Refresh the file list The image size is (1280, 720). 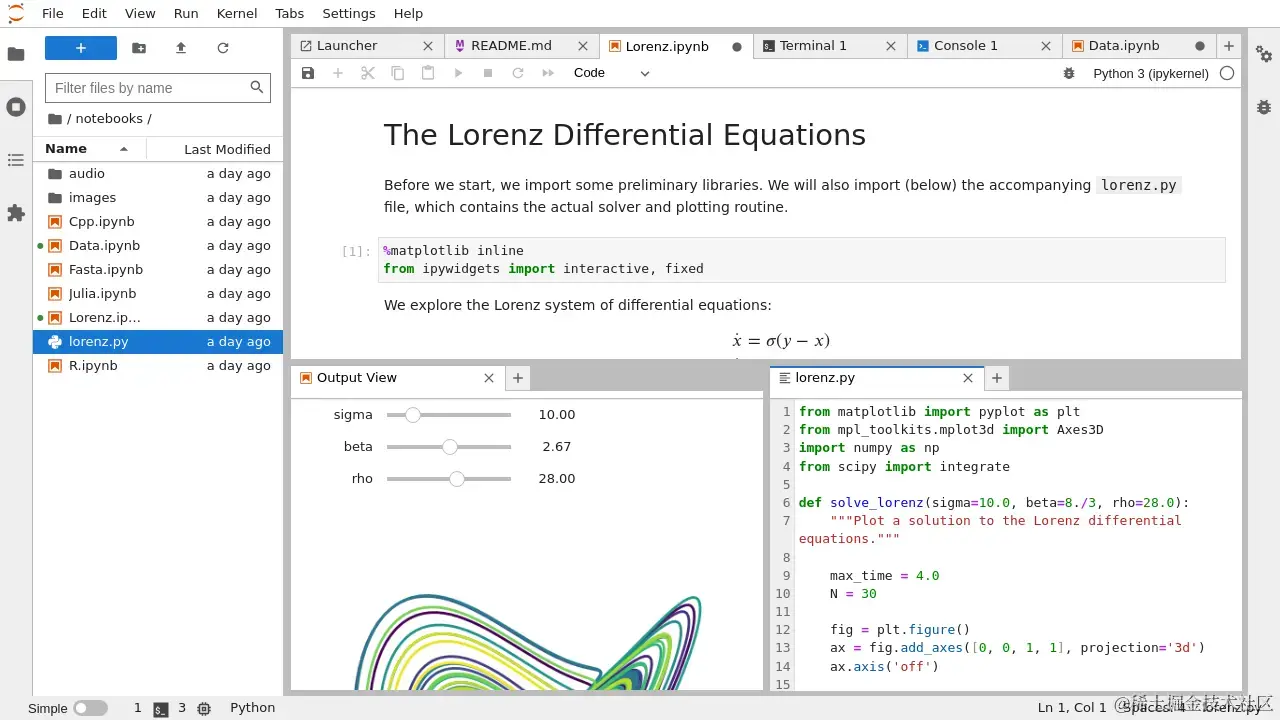pyautogui.click(x=223, y=48)
